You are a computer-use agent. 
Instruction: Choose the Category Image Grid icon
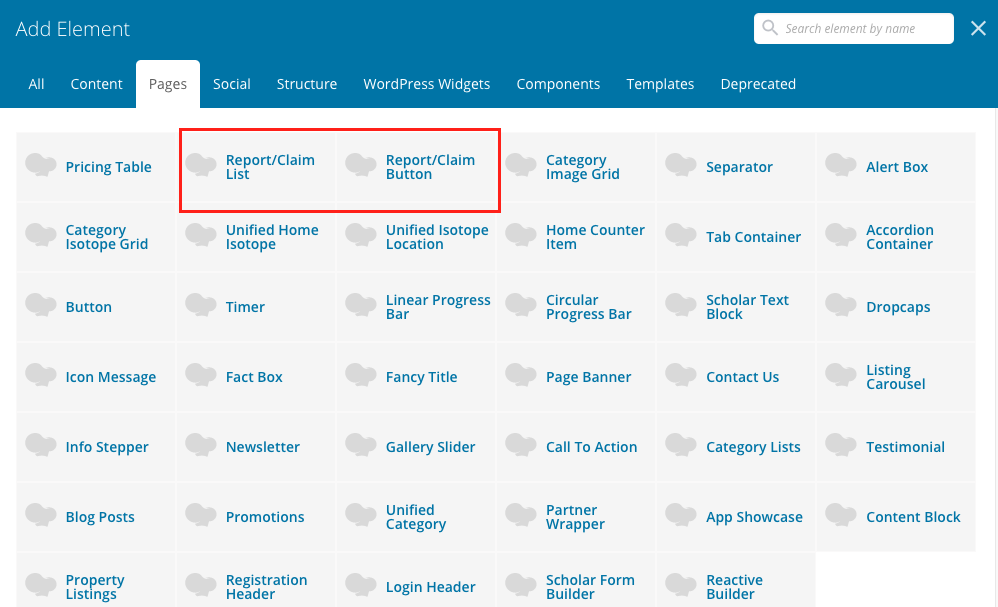pyautogui.click(x=521, y=166)
